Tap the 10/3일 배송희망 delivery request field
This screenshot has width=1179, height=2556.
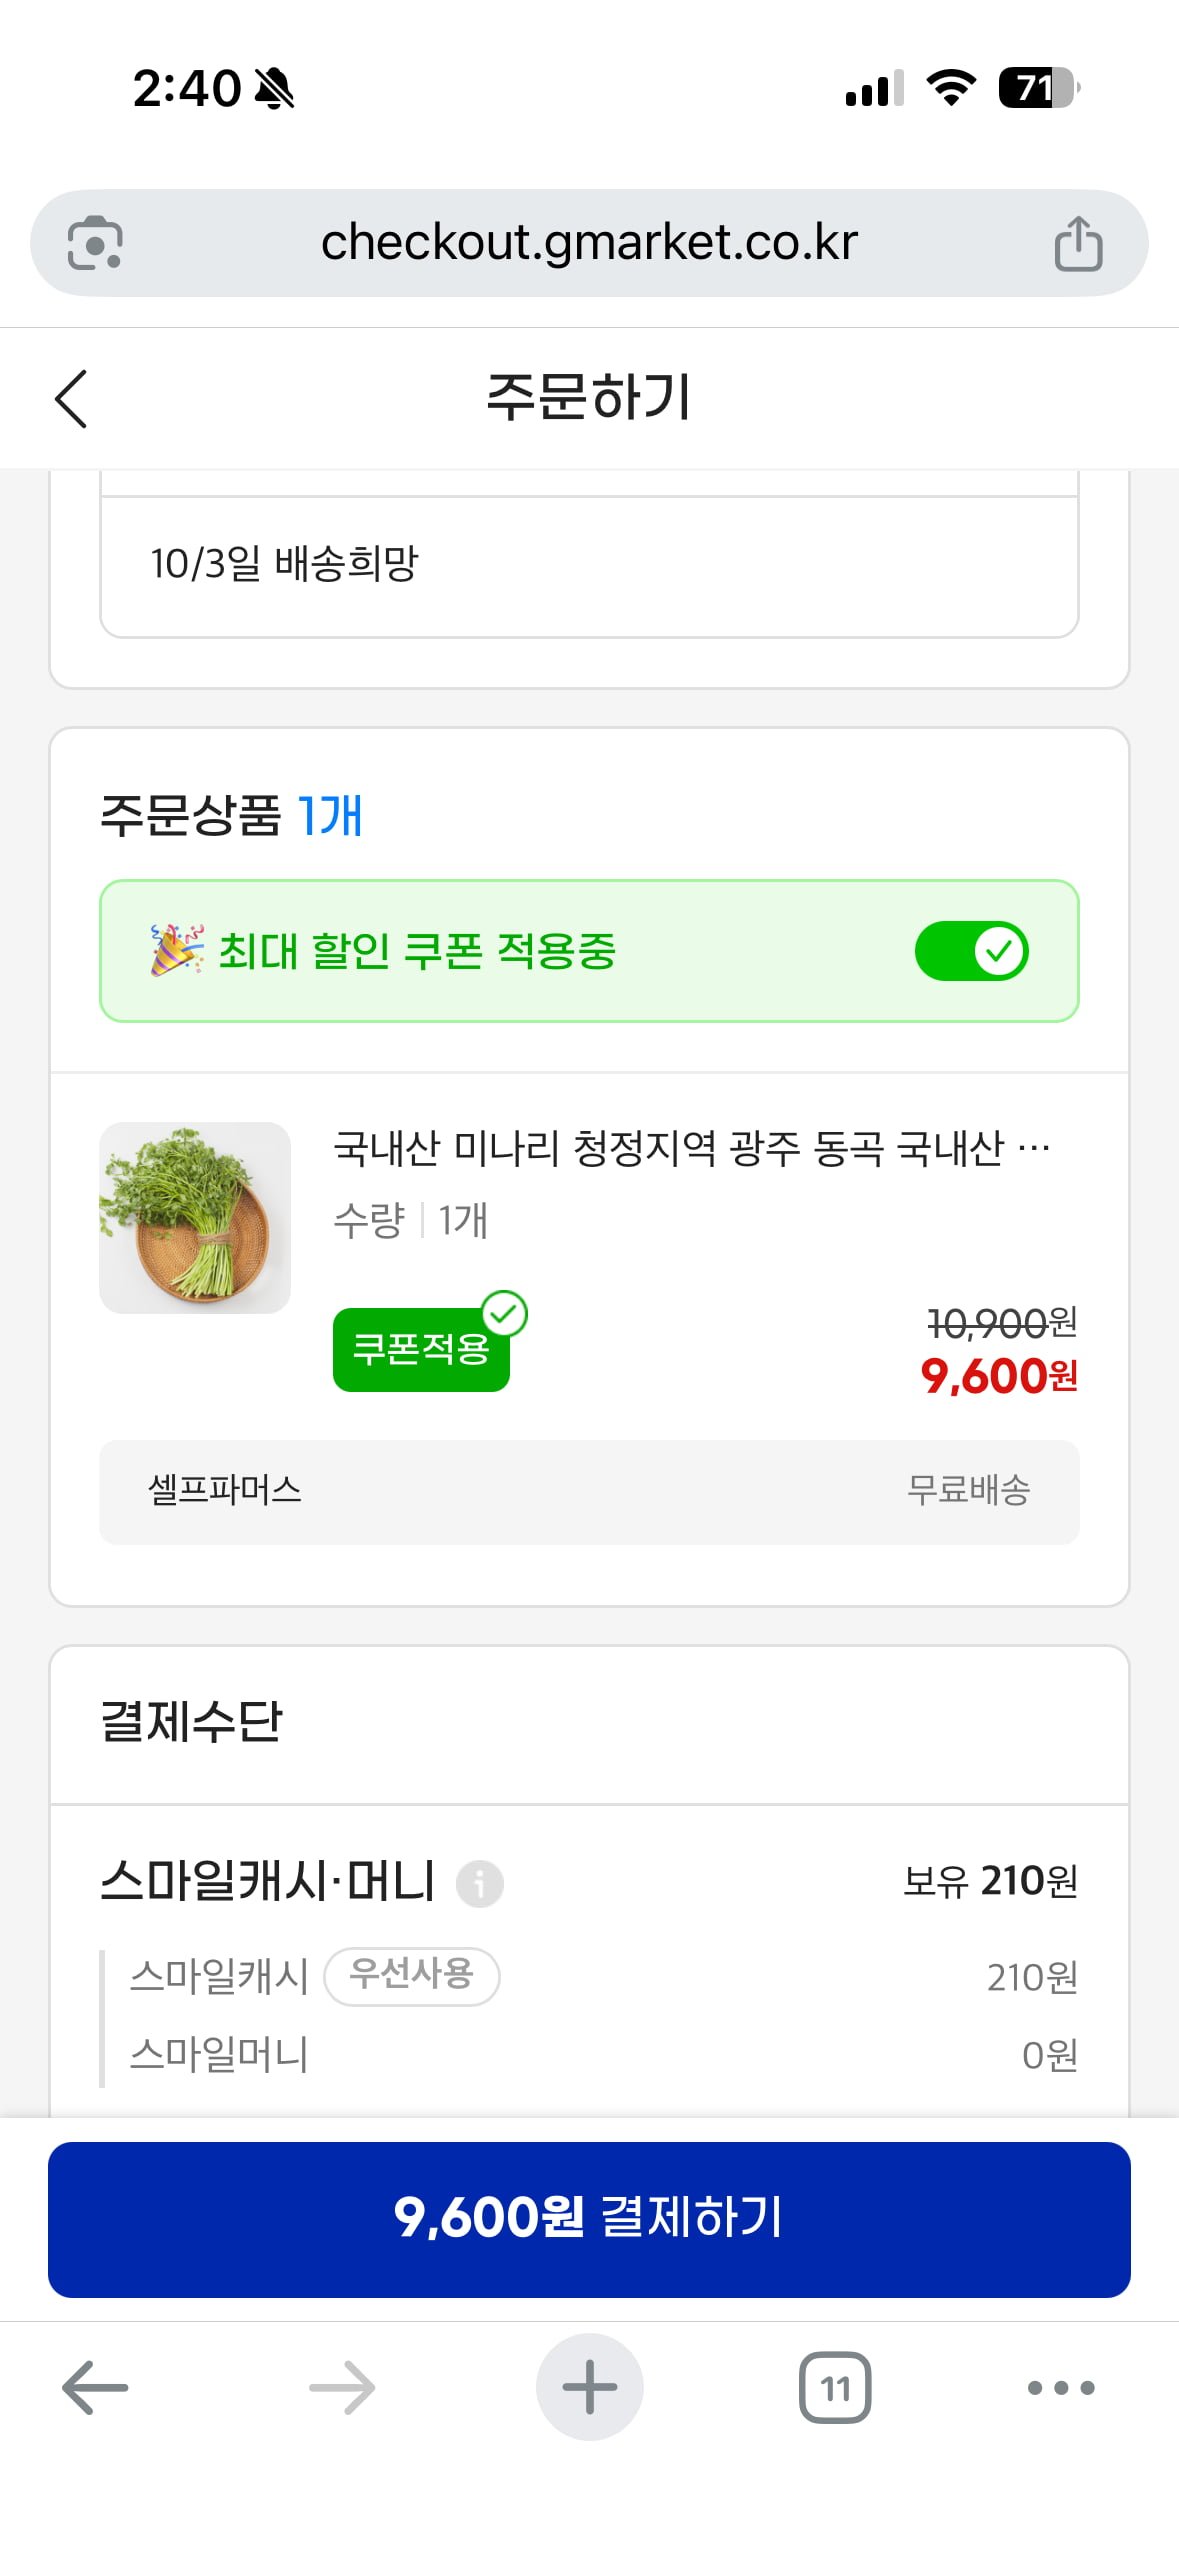coord(589,565)
